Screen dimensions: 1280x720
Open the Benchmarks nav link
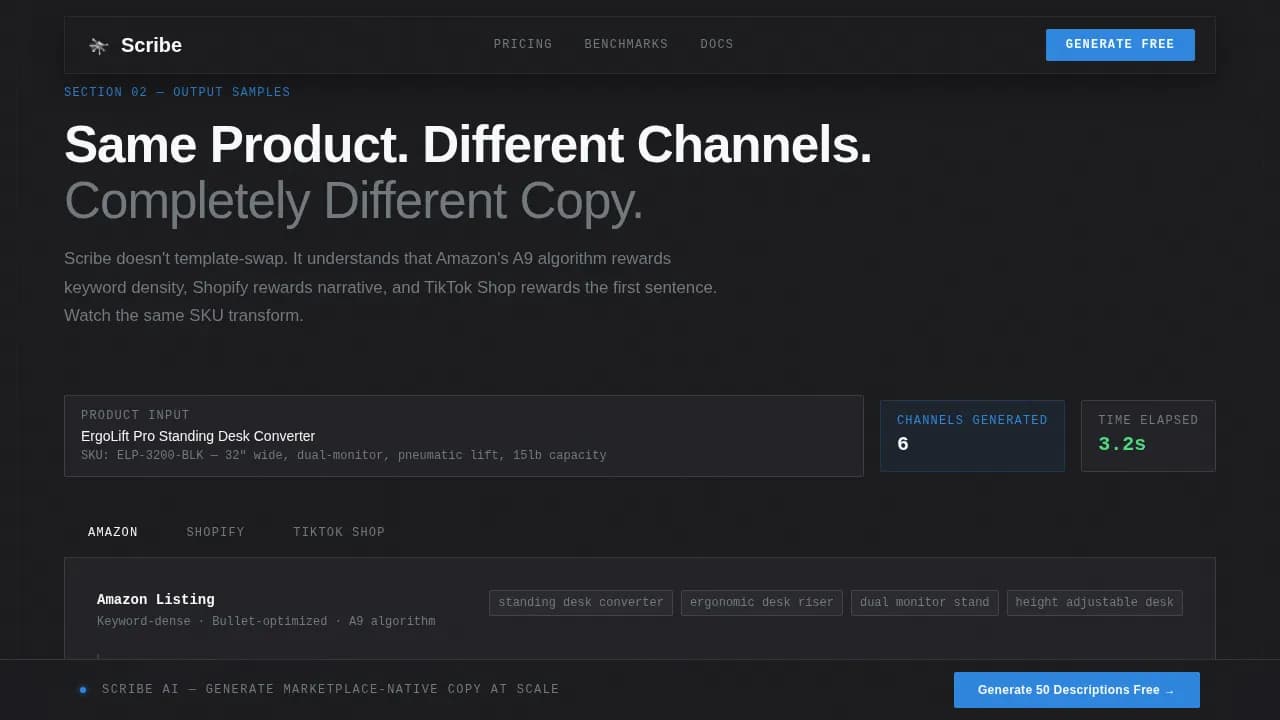coord(626,44)
